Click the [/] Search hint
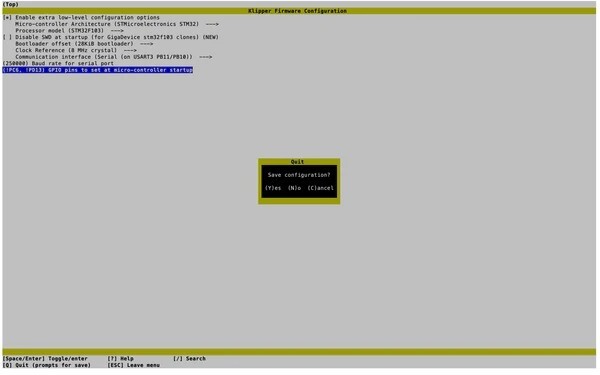Viewport: 600px width, 375px height. (189, 359)
